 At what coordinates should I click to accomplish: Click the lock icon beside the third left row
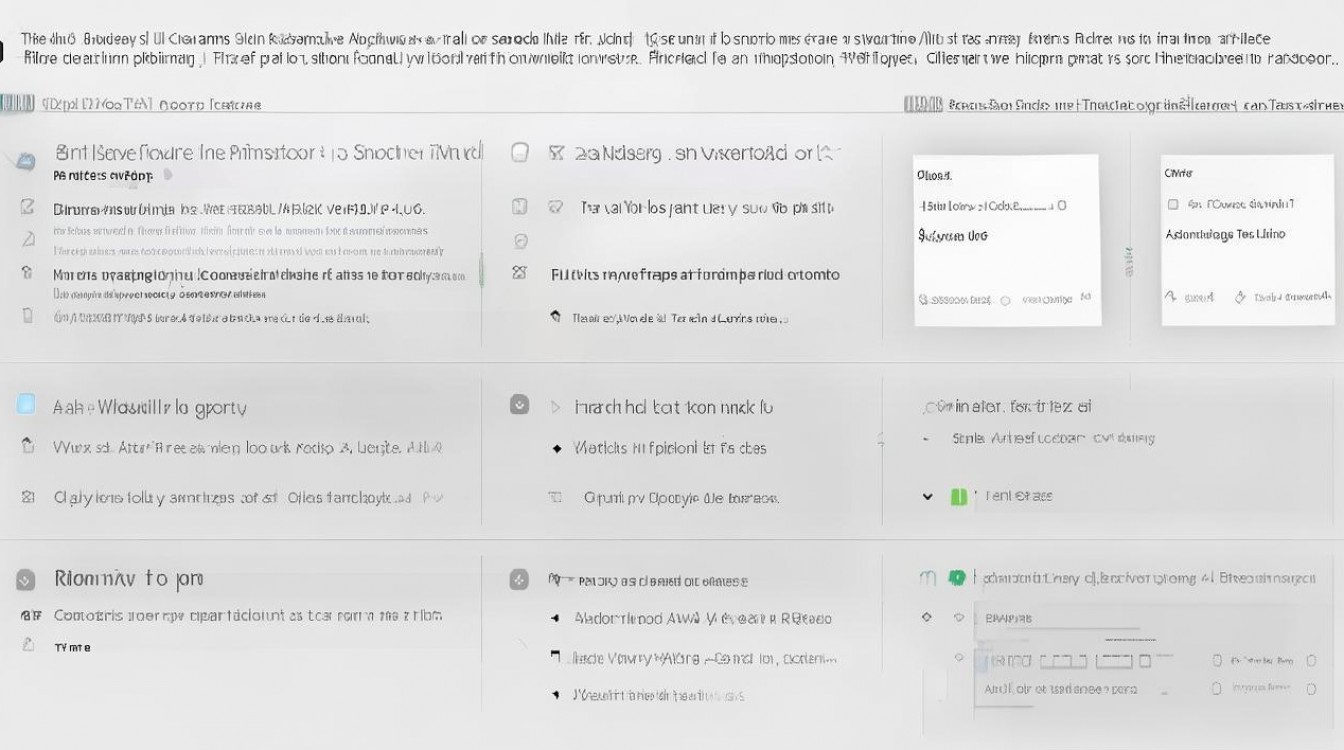(x=27, y=273)
